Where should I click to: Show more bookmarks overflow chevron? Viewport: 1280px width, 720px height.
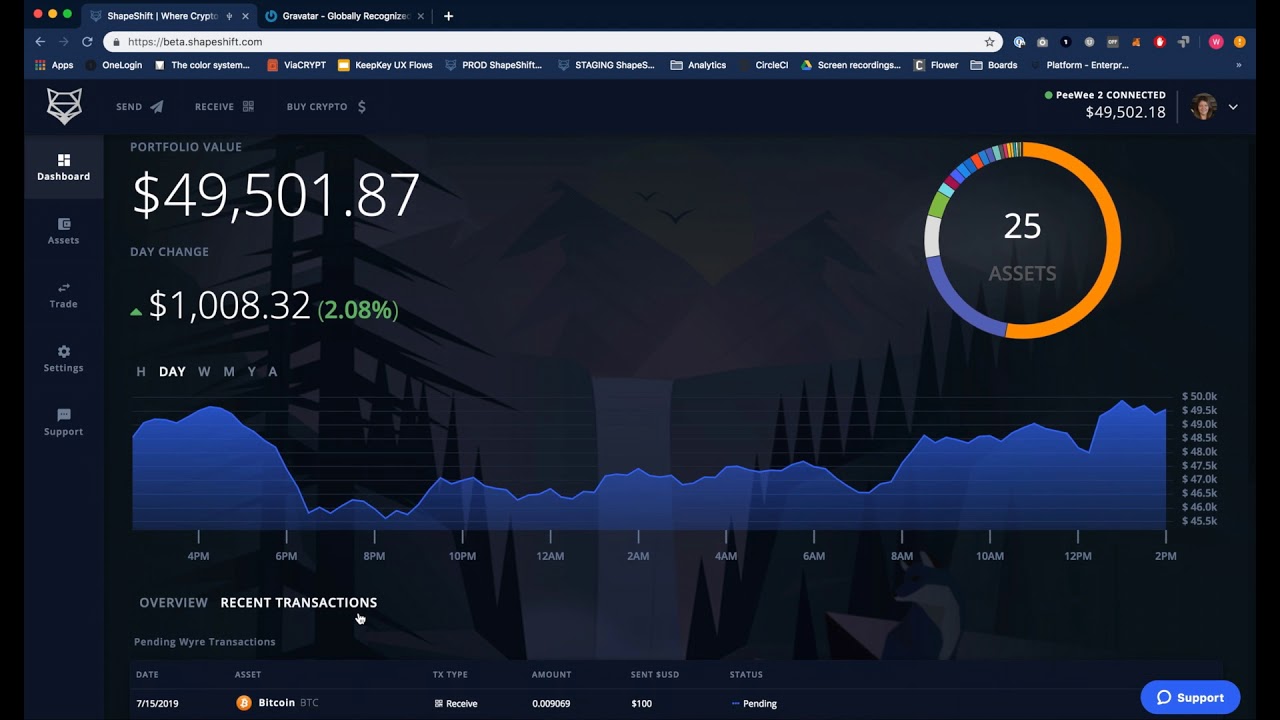click(x=1239, y=65)
